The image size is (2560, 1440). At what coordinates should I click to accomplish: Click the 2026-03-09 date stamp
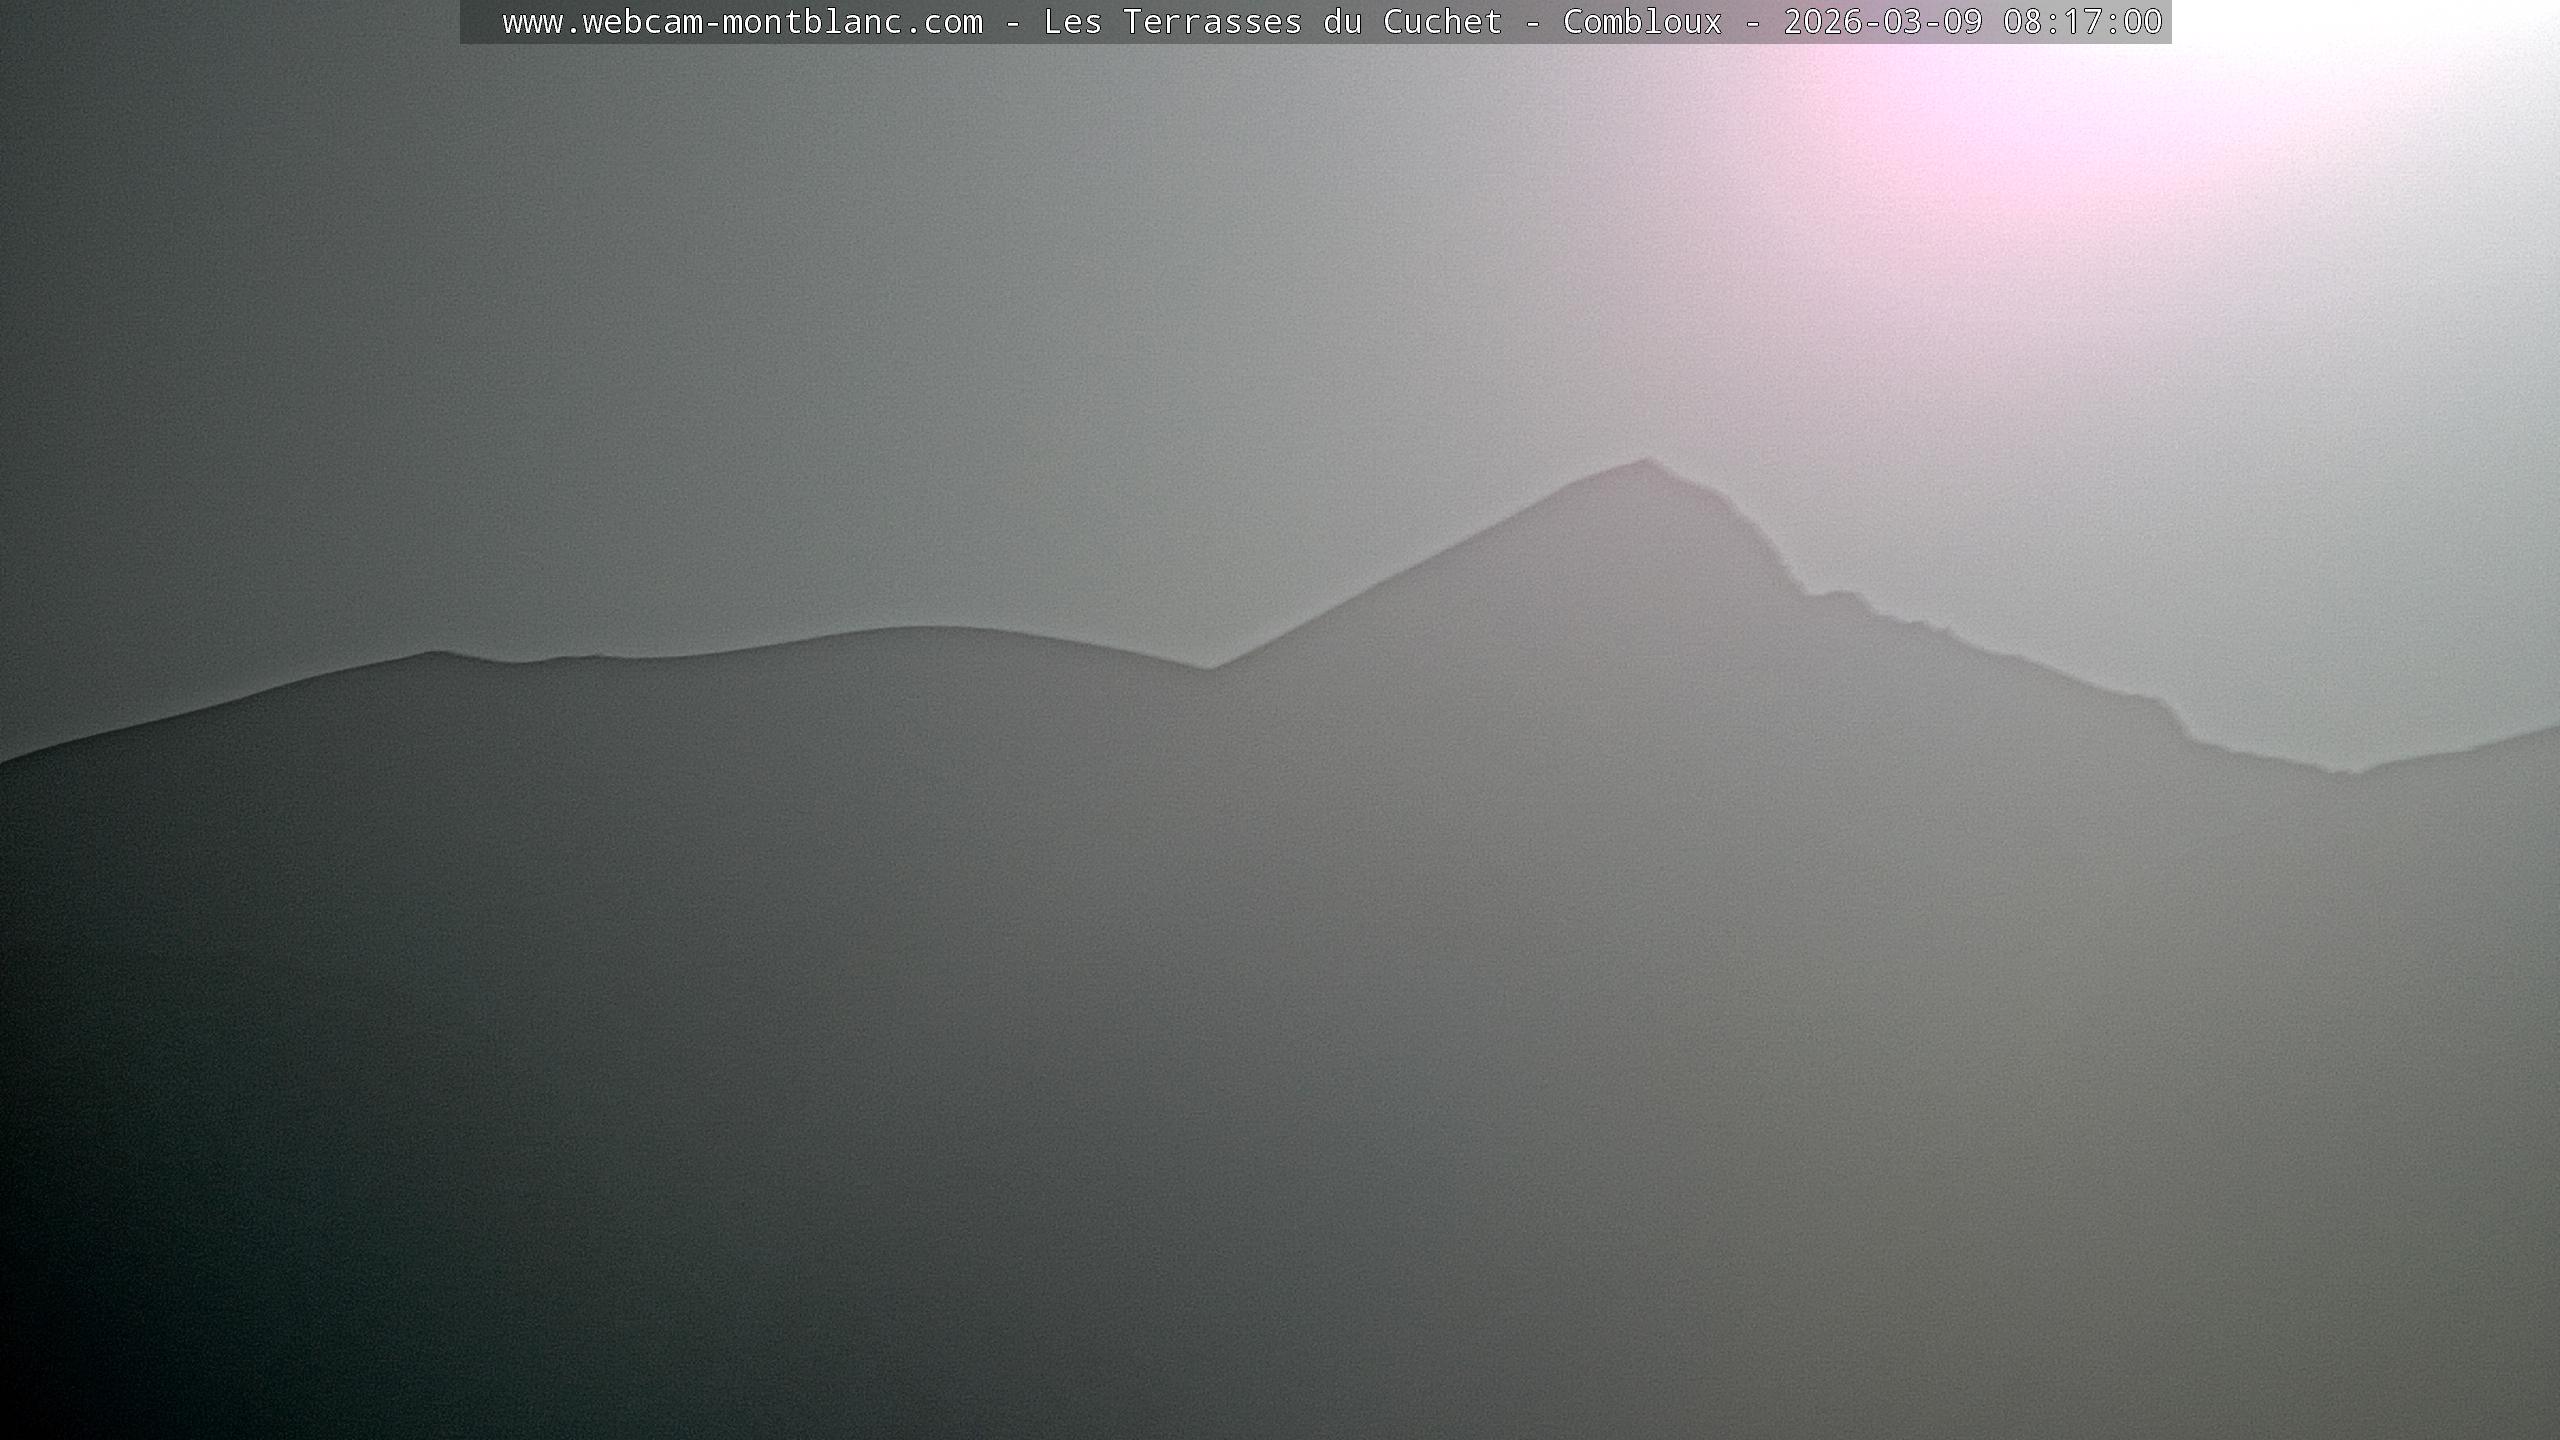point(1882,22)
